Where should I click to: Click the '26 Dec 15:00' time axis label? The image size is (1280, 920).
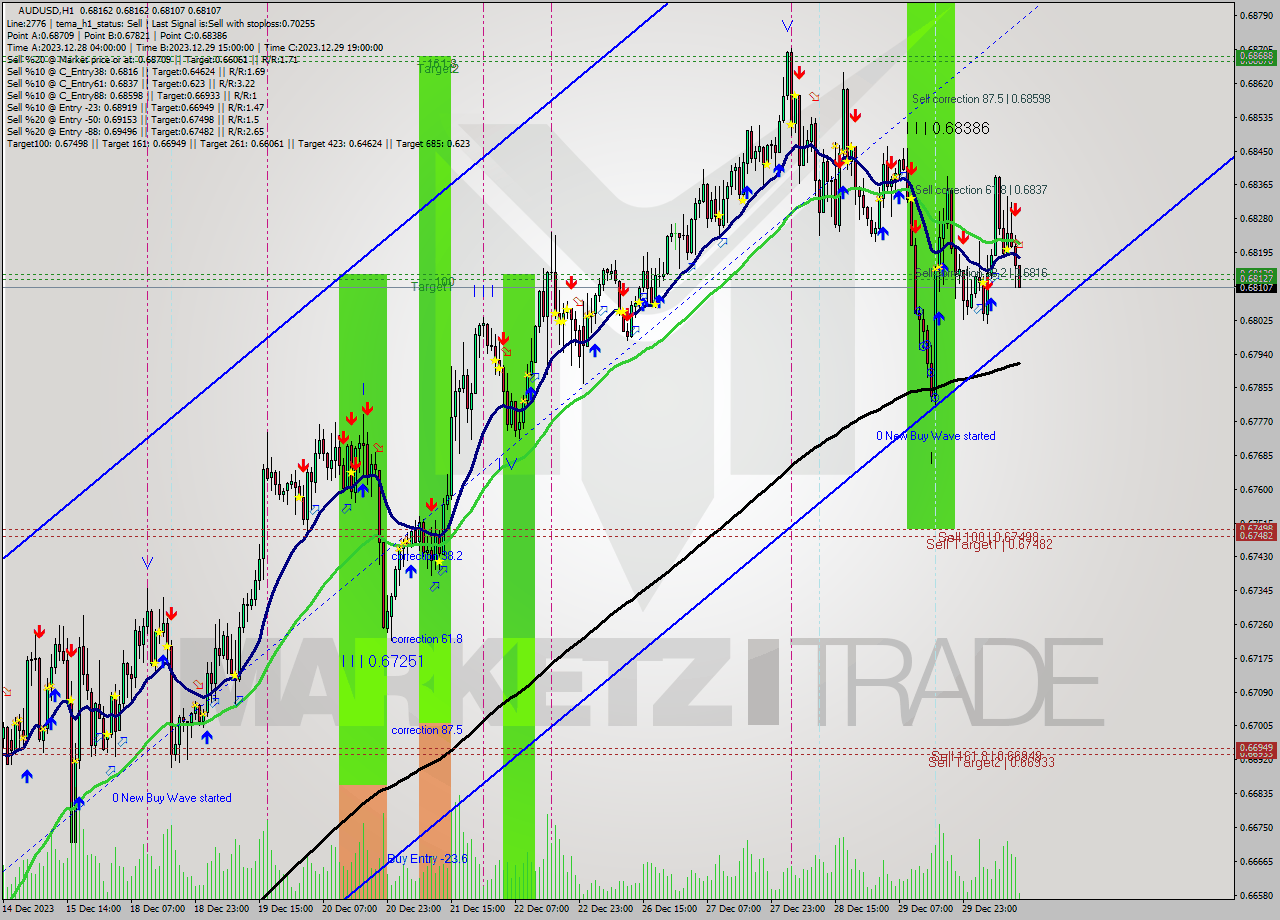(670, 909)
